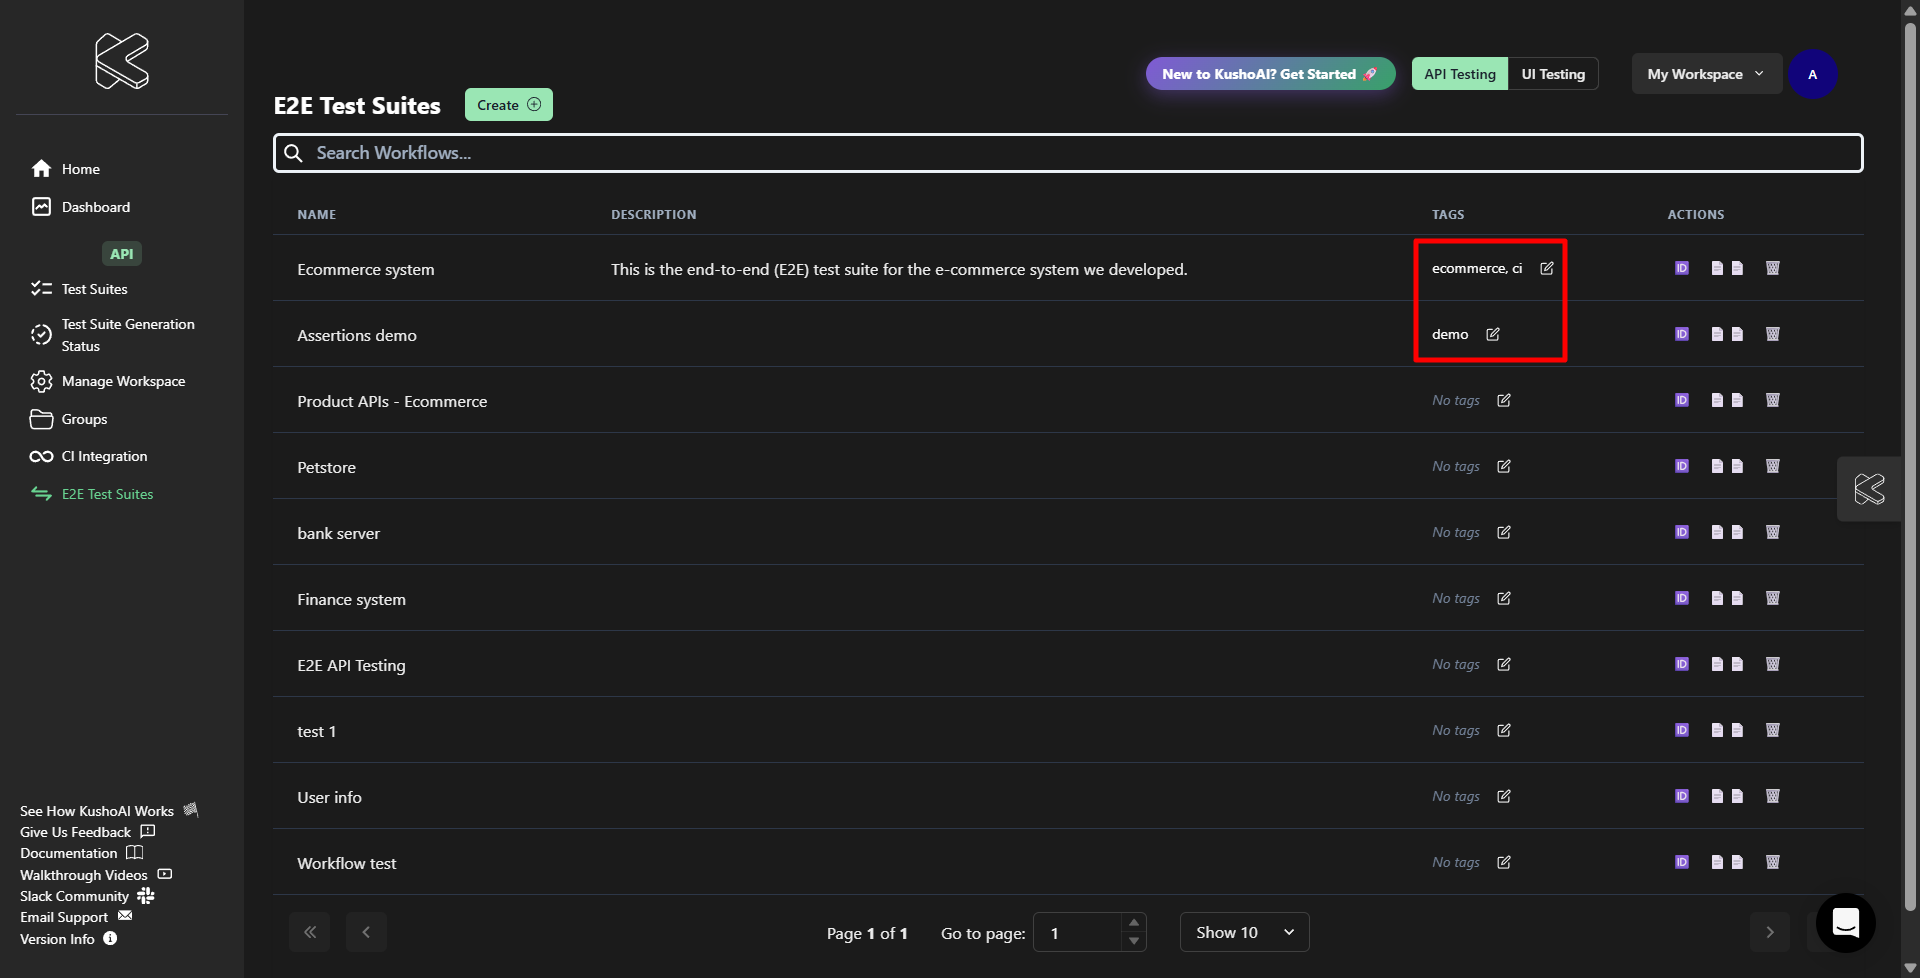
Task: Copy ID of Assertions demo suite
Action: click(1681, 334)
